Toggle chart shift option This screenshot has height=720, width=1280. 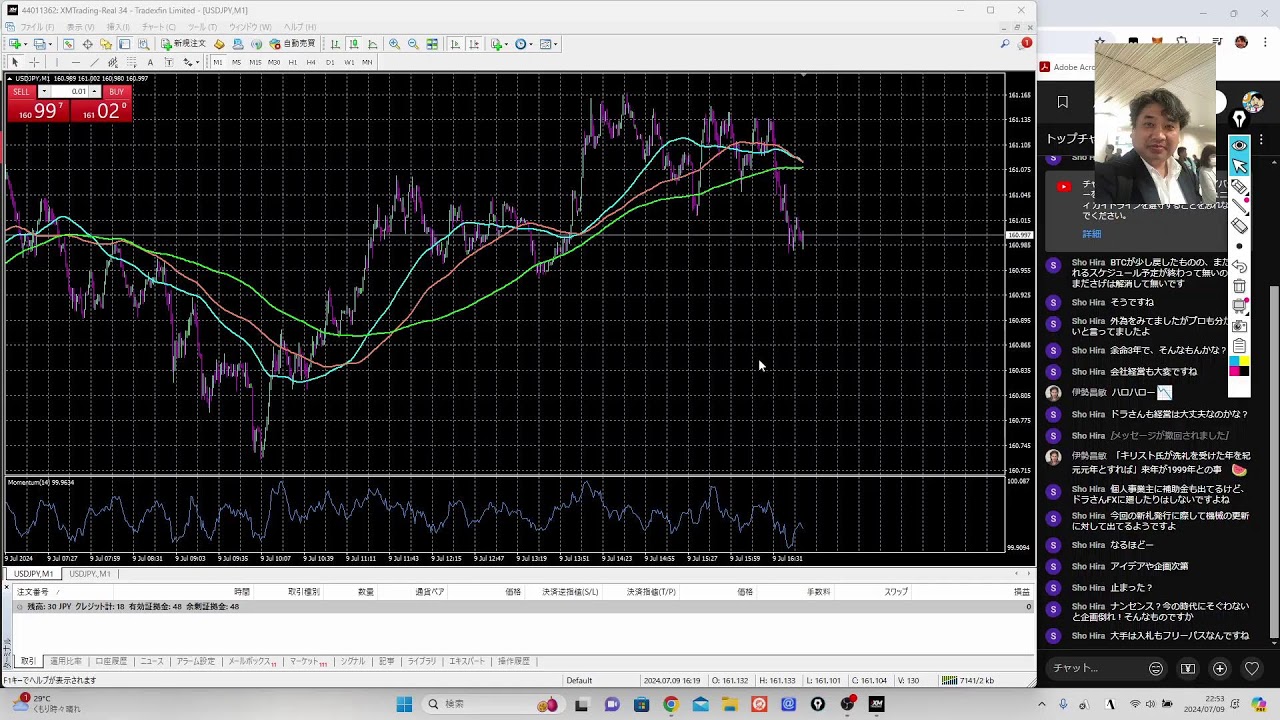click(473, 44)
